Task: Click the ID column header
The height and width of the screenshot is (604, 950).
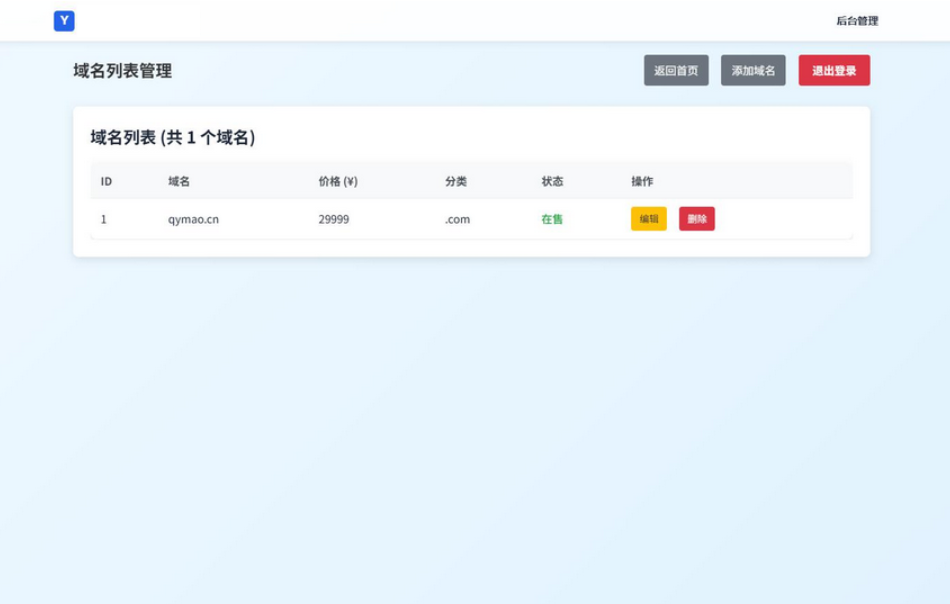Action: [106, 181]
